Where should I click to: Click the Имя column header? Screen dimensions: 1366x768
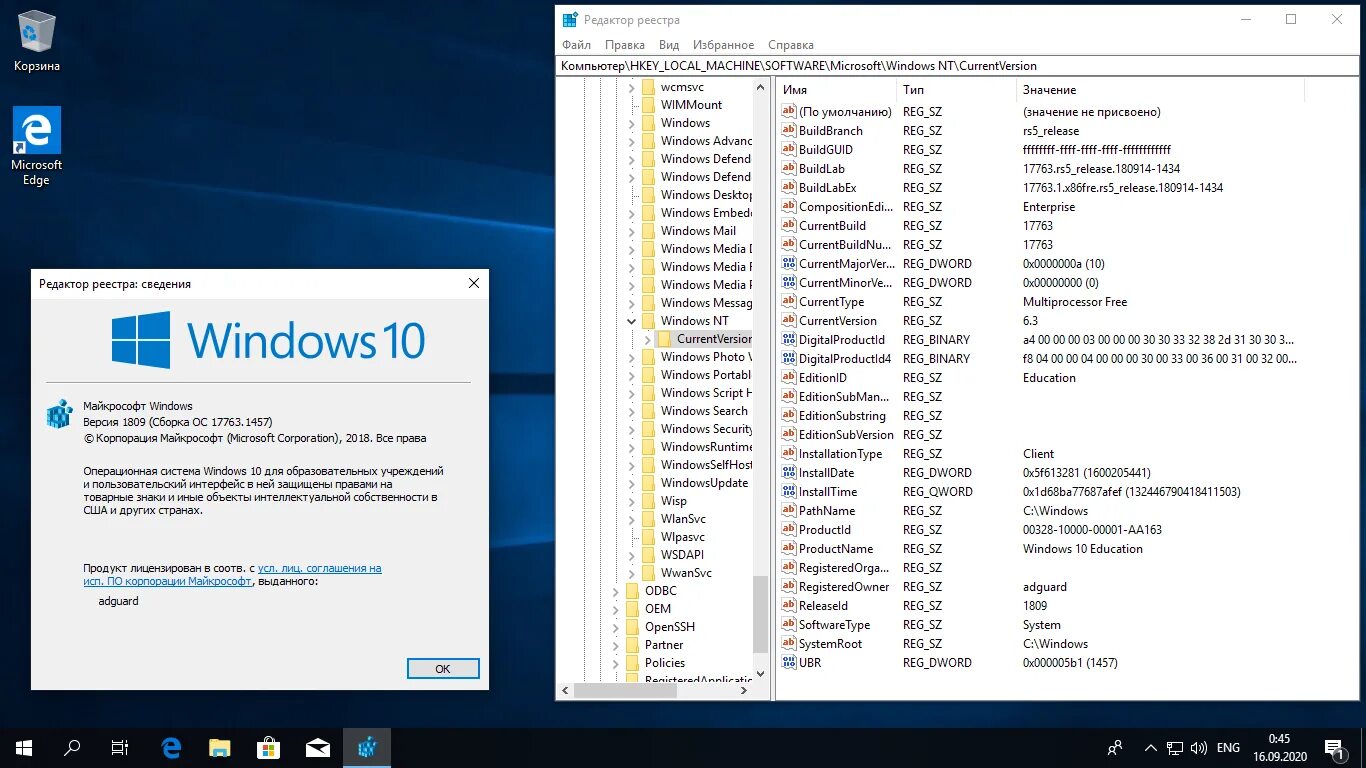click(x=837, y=90)
